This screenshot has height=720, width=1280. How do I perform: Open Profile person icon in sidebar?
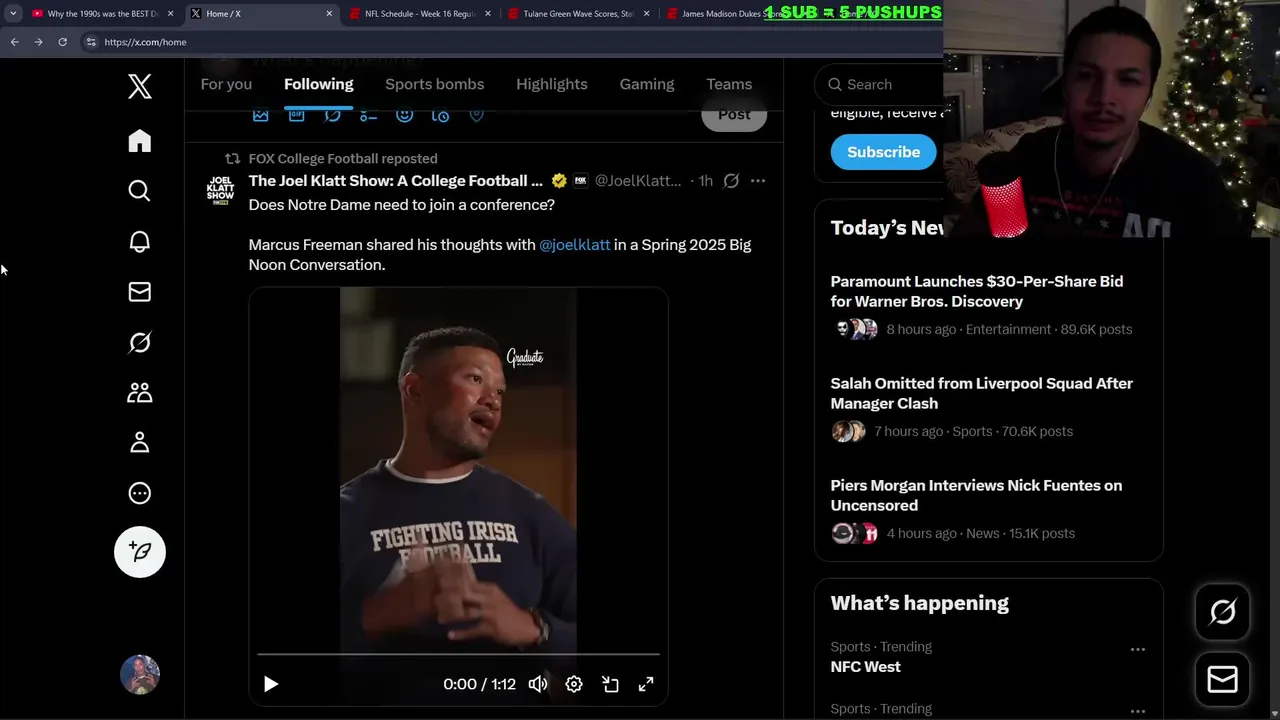[140, 442]
